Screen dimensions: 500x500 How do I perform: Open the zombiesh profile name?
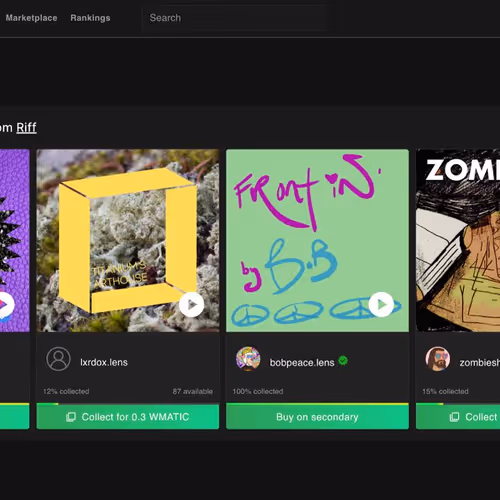pyautogui.click(x=480, y=363)
